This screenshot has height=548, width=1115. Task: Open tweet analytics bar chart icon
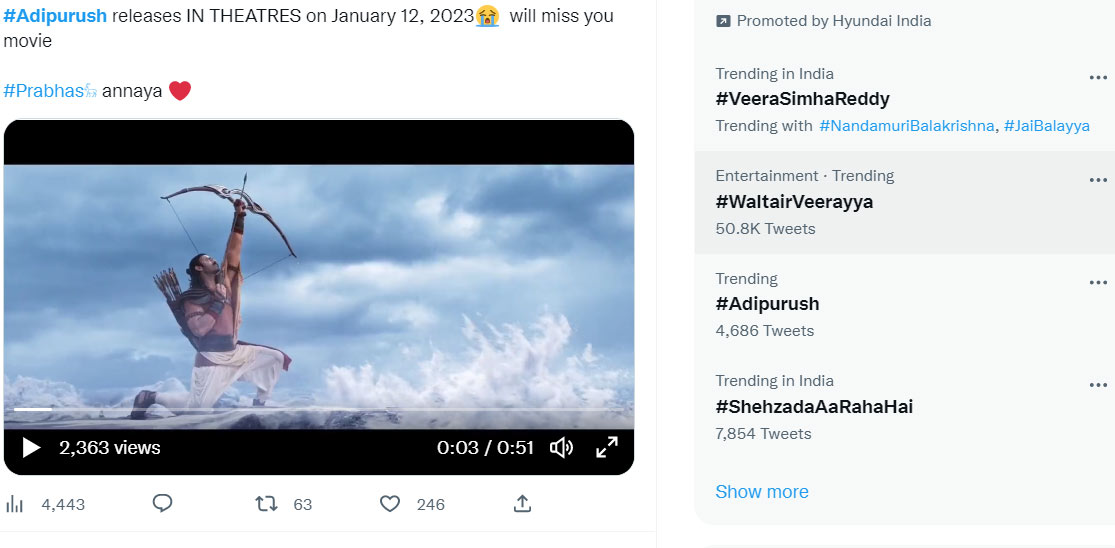click(x=14, y=505)
